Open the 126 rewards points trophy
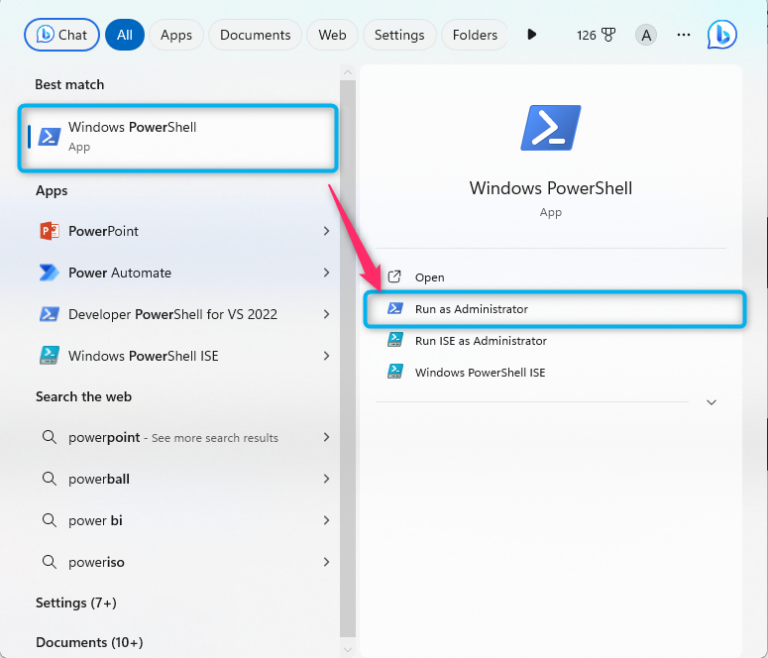 [x=596, y=35]
